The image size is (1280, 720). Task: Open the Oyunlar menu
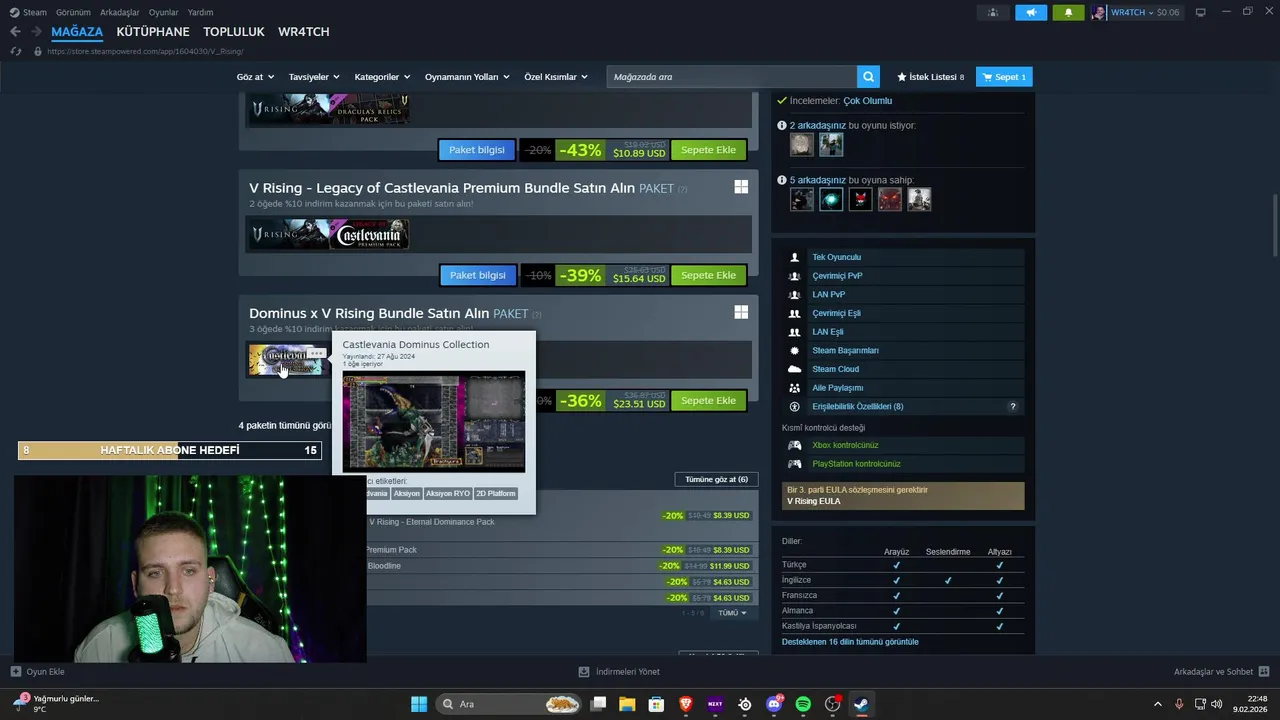(x=164, y=12)
